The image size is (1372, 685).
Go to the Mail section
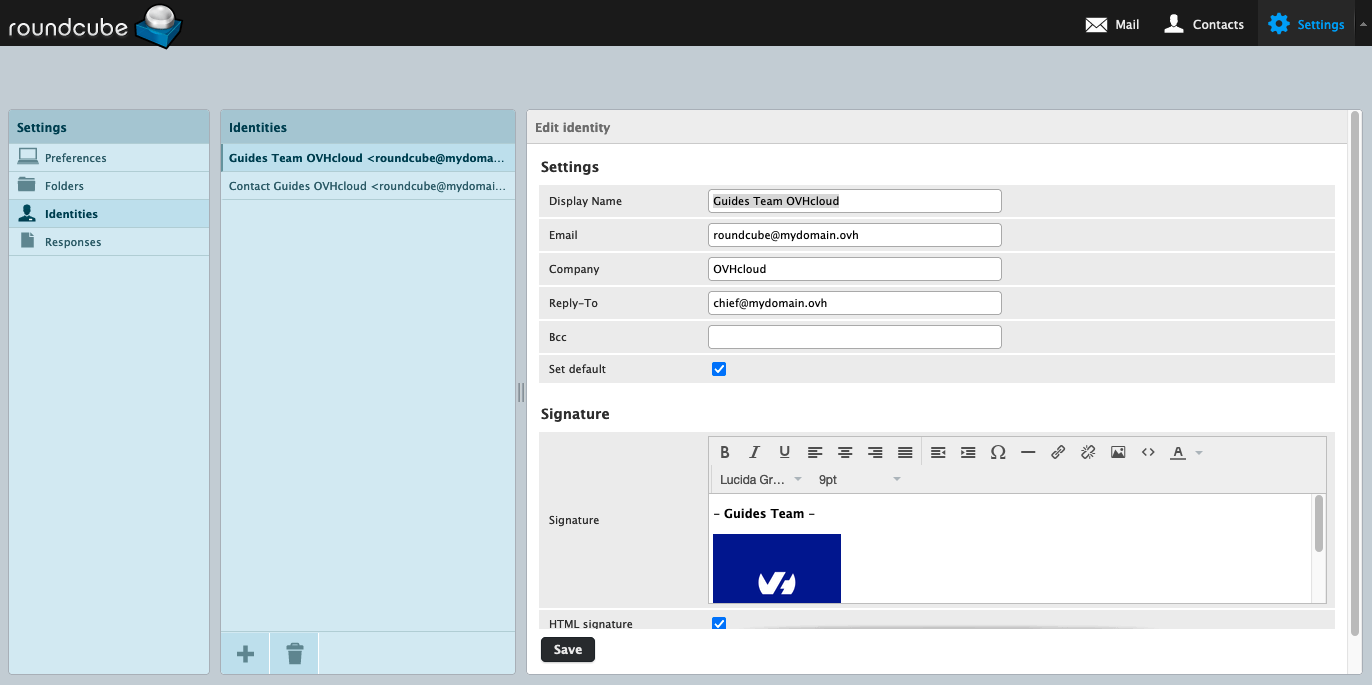point(1112,24)
